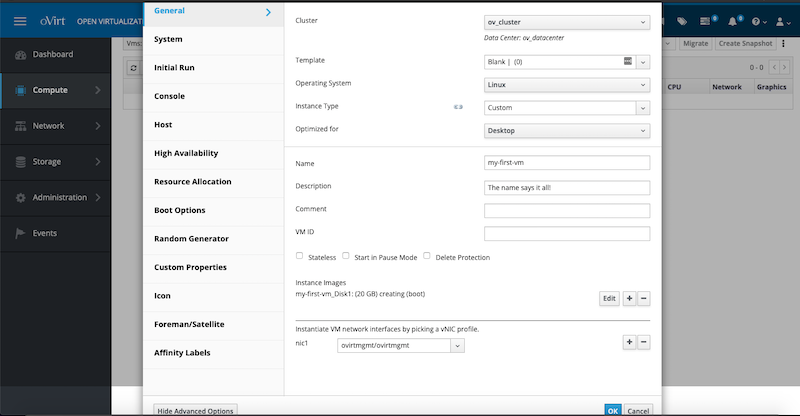The image size is (800, 416).
Task: Expand the Network sidebar submenu
Action: click(97, 126)
